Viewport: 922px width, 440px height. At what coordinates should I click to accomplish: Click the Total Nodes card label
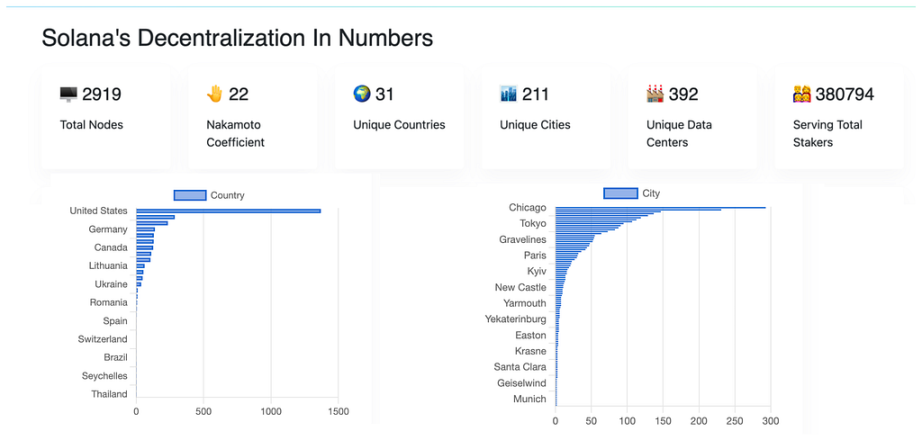point(92,125)
